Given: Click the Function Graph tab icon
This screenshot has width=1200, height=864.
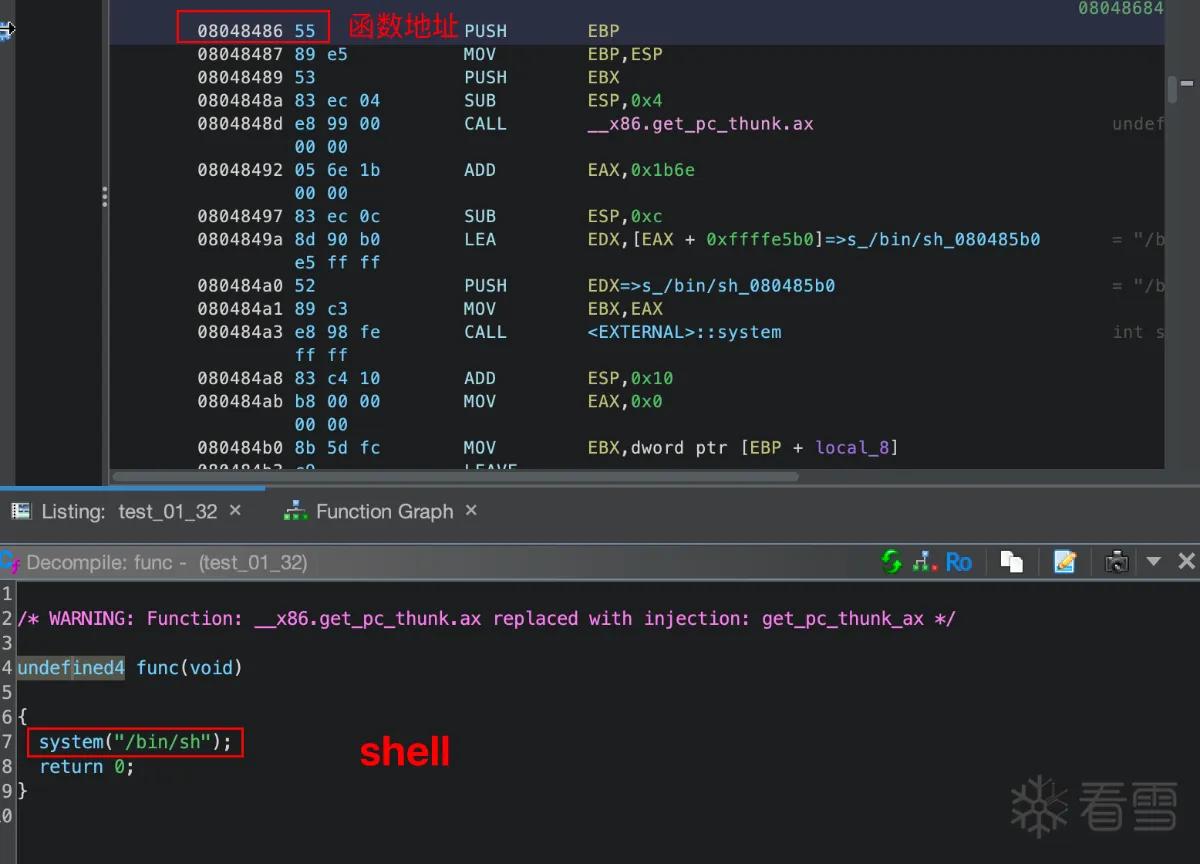Looking at the screenshot, I should point(295,511).
